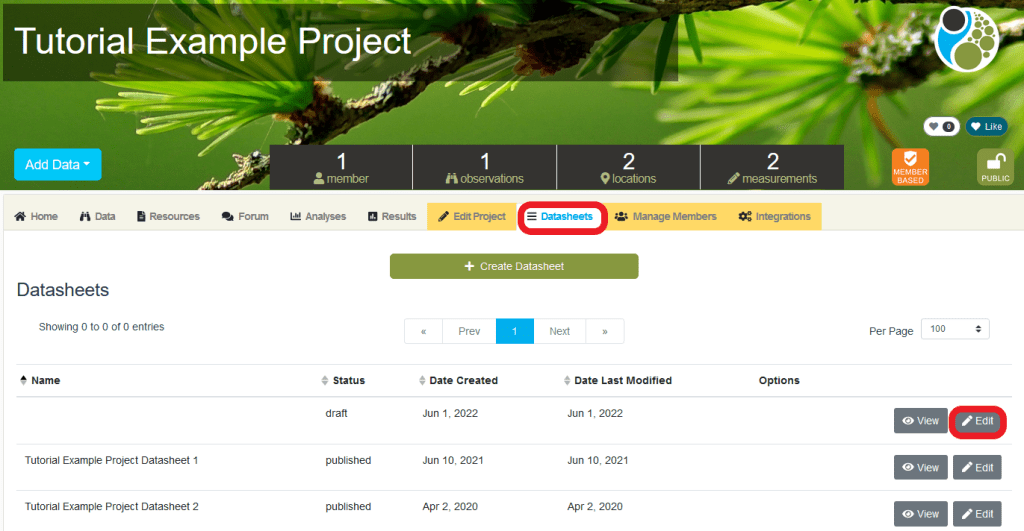
Task: Sort datasheets by Name column
Action: [45, 381]
